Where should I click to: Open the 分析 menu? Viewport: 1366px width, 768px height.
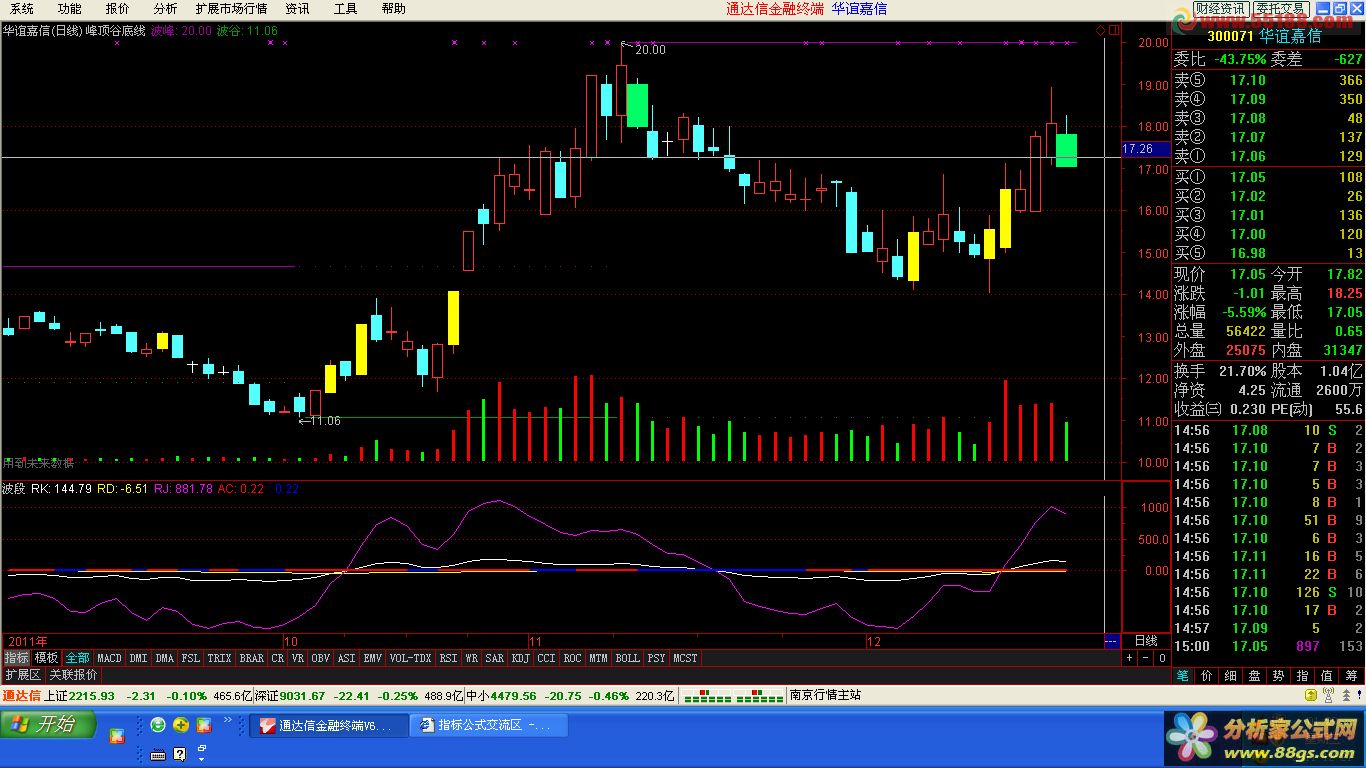(x=165, y=8)
